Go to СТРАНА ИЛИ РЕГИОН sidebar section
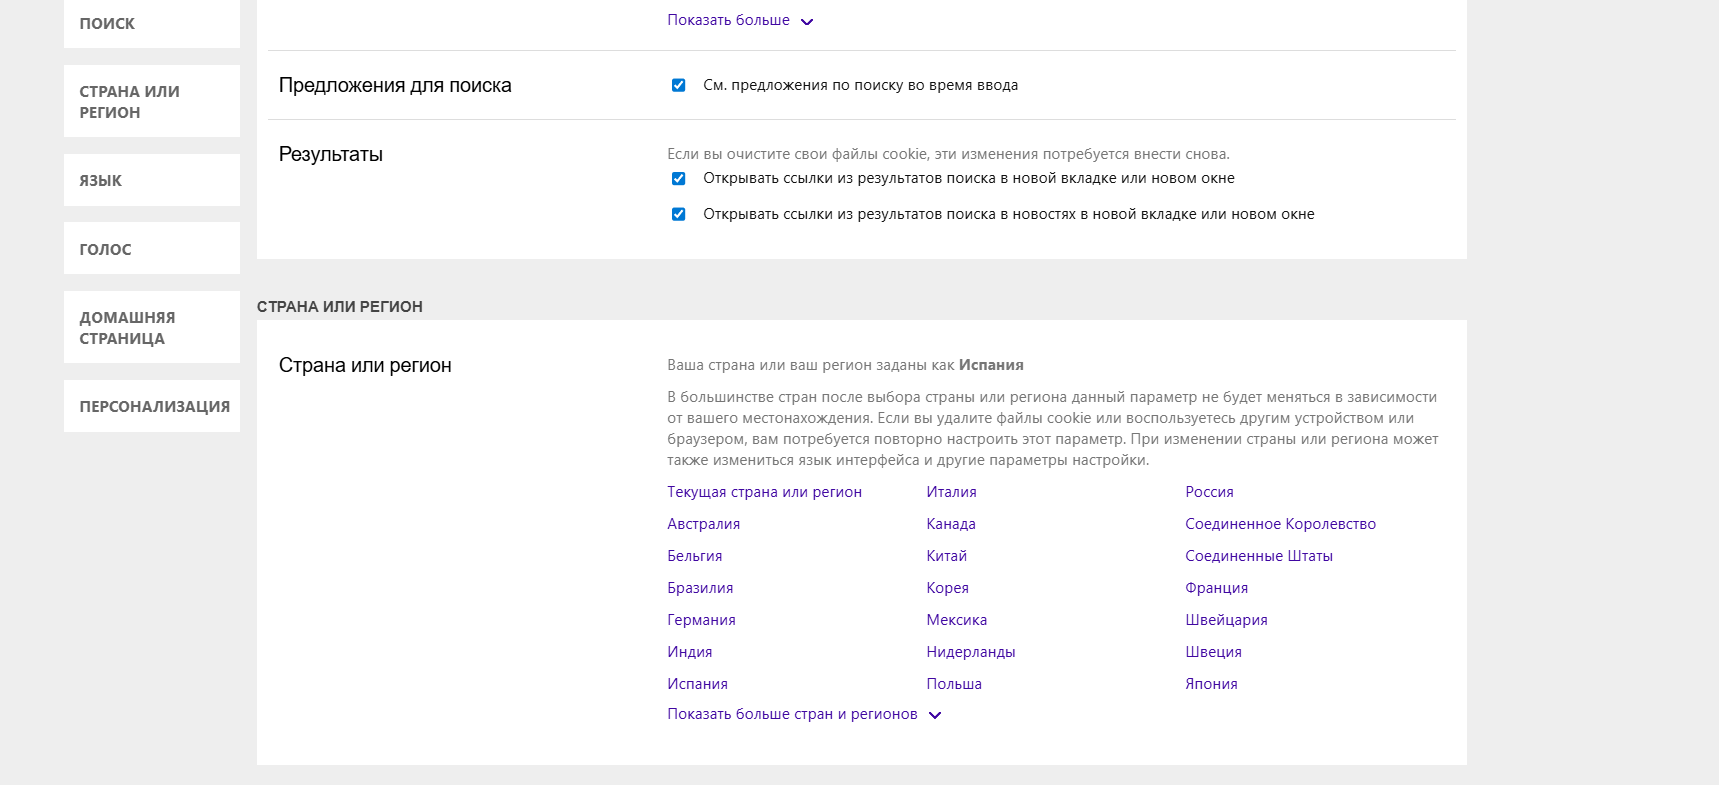Image resolution: width=1719 pixels, height=785 pixels. [152, 101]
